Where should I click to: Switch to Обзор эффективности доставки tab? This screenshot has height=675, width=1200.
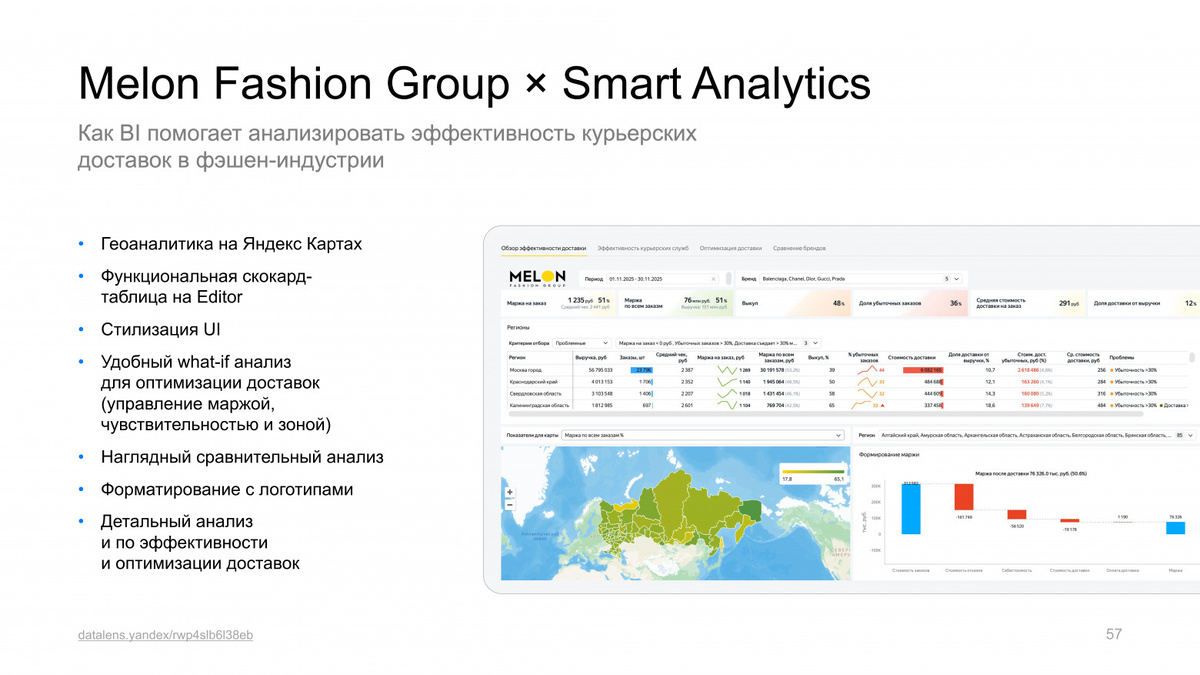pyautogui.click(x=546, y=248)
